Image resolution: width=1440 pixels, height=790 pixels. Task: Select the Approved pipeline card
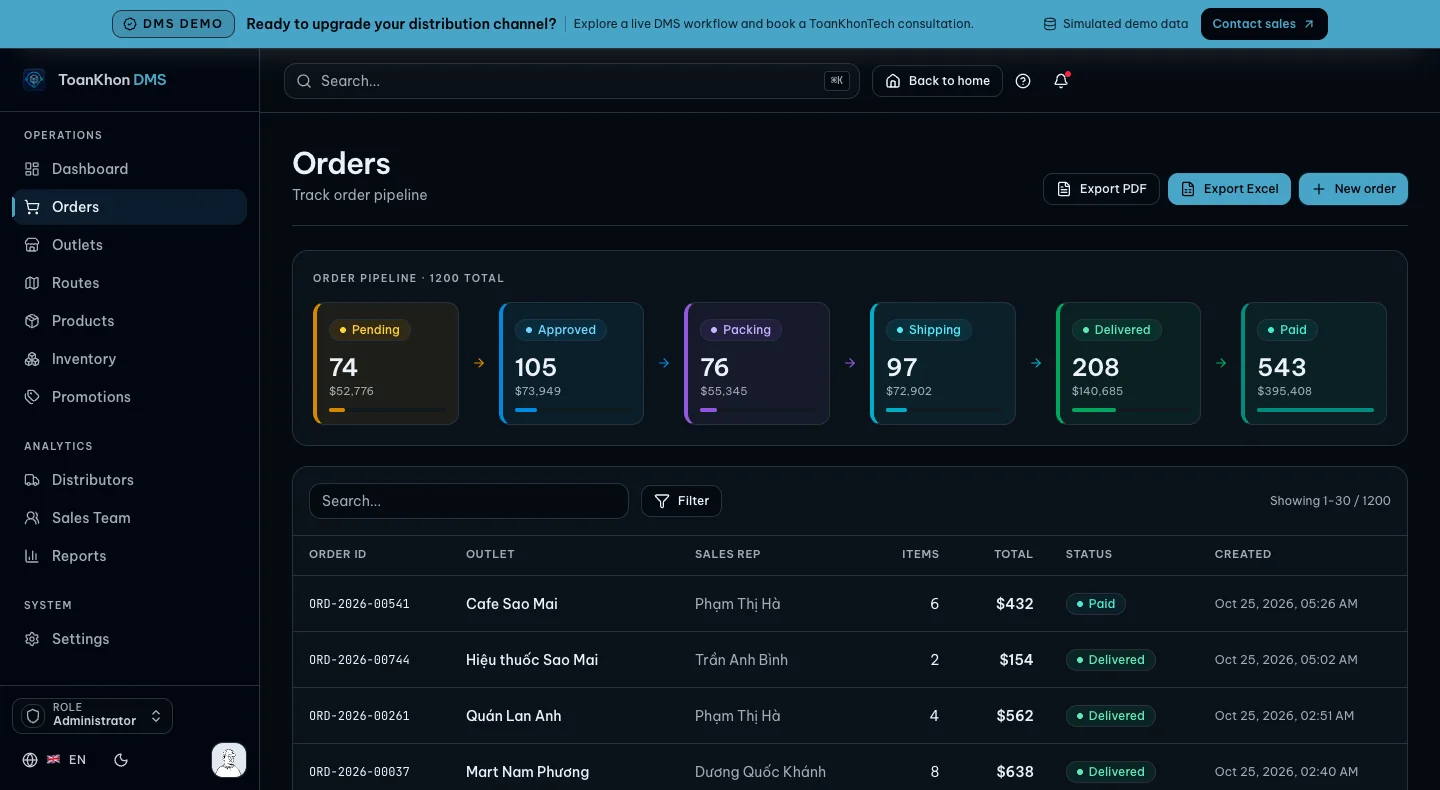[571, 363]
